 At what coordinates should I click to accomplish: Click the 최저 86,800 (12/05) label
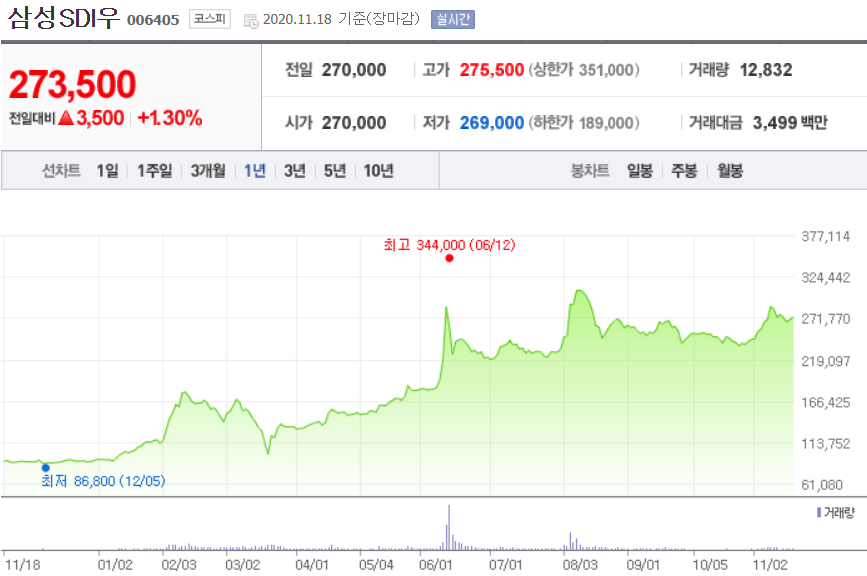coord(103,481)
